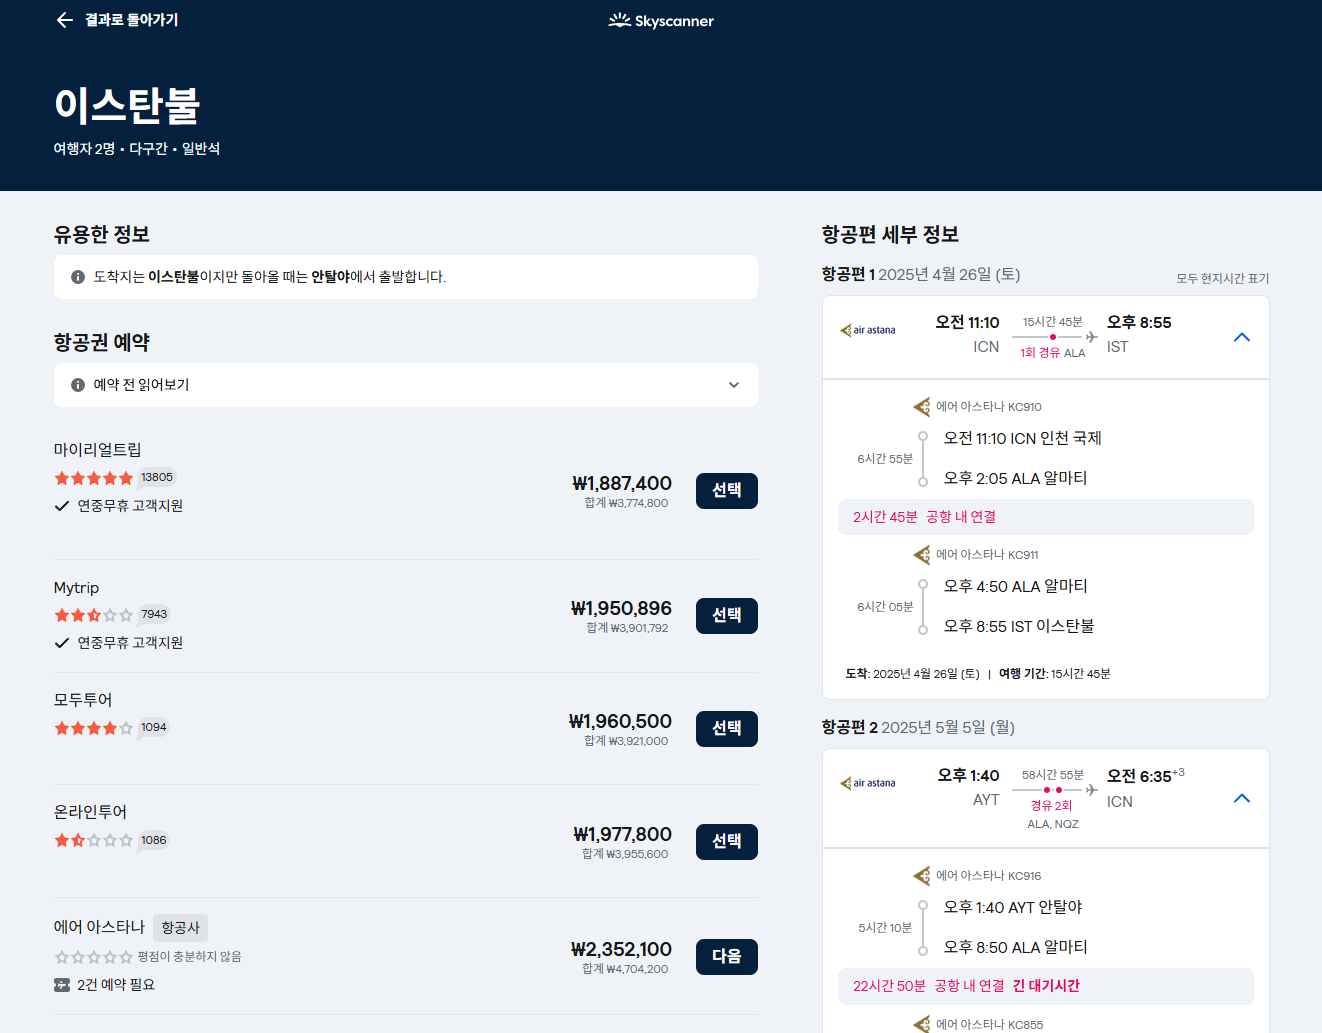Click 58시간 55분 duration in flight 2
The image size is (1322, 1033).
click(1053, 775)
